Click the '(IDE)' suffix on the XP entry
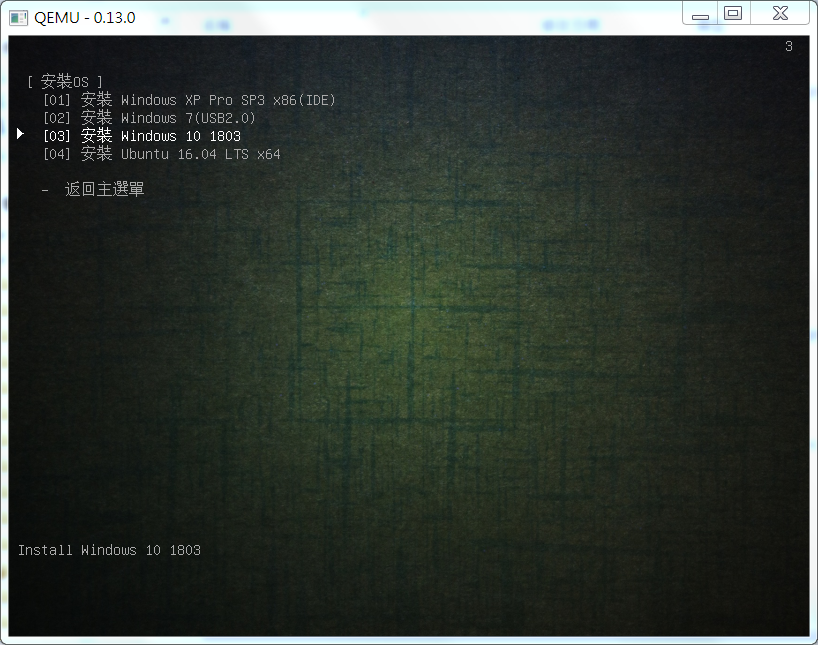The height and width of the screenshot is (645, 818). point(316,100)
